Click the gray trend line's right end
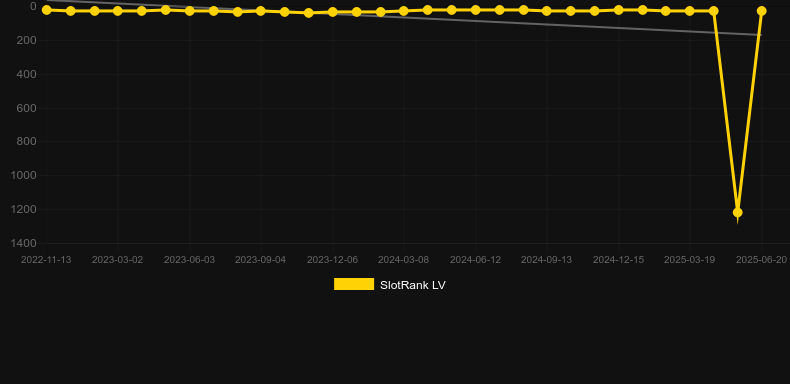Viewport: 790px width, 384px height. coord(760,35)
